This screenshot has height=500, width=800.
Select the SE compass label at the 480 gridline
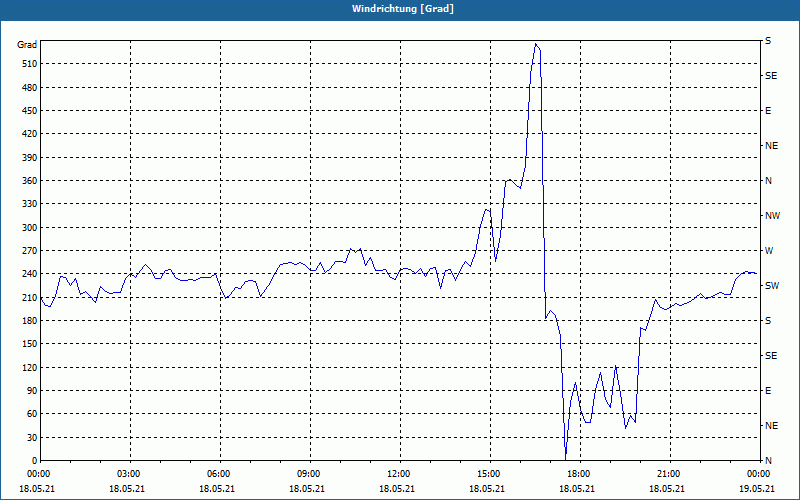pos(771,76)
